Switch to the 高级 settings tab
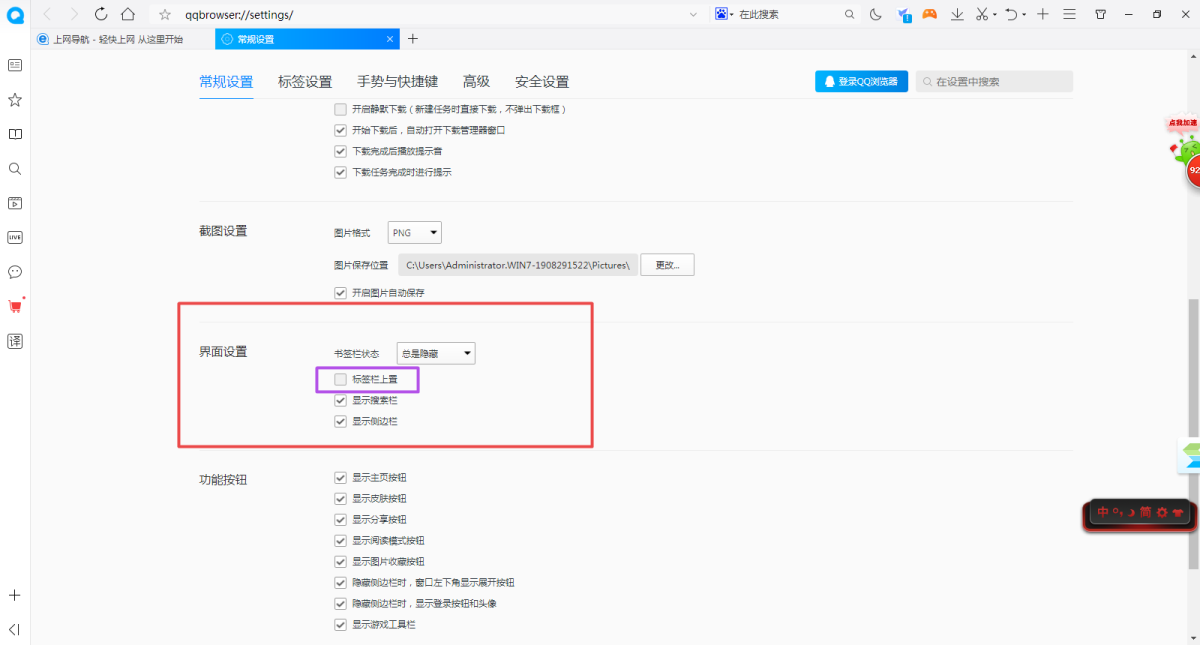Screen dimensions: 1200x645 [476, 82]
